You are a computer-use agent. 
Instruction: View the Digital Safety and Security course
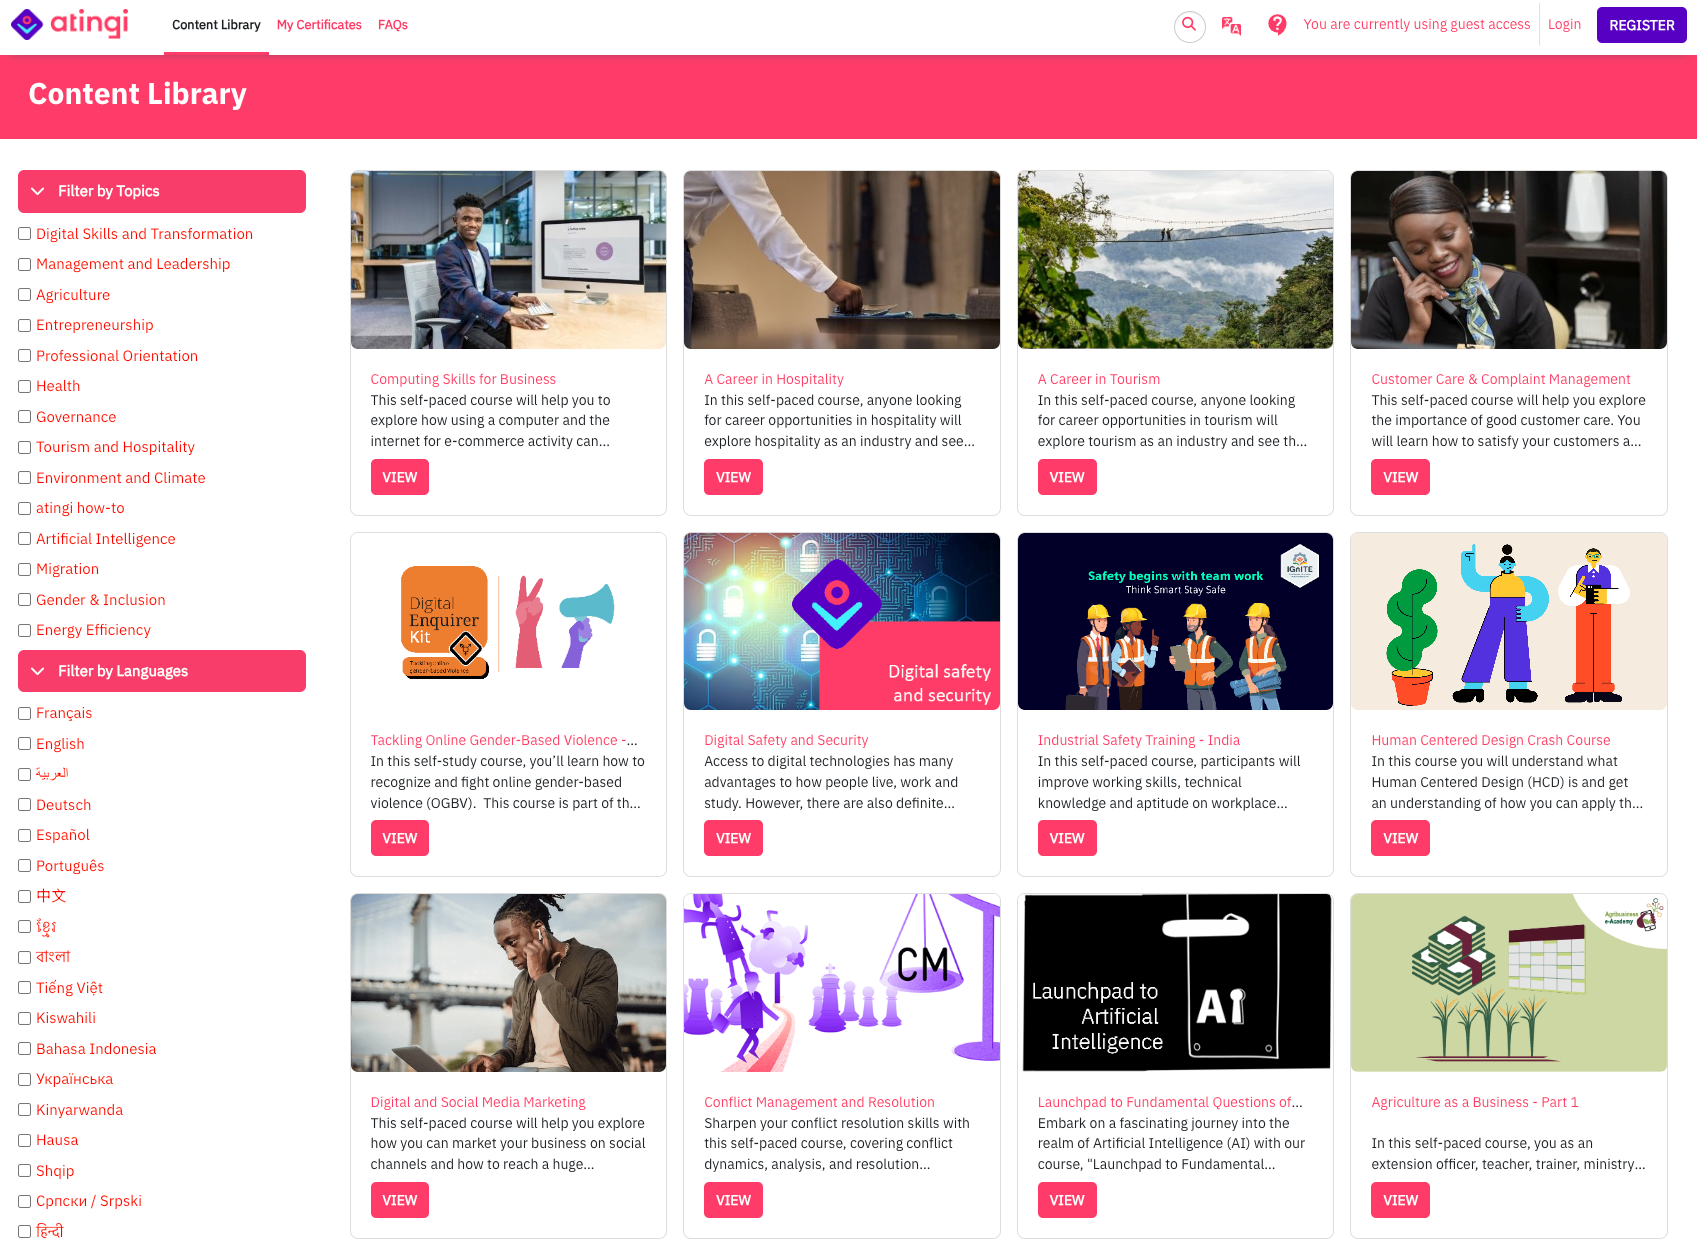(x=733, y=838)
